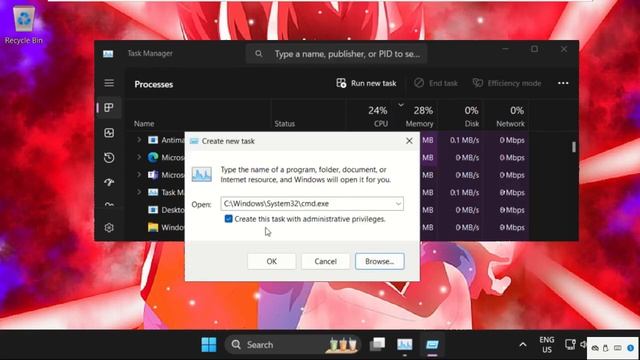Open the Open field dropdown arrow
This screenshot has width=640, height=360.
(398, 204)
